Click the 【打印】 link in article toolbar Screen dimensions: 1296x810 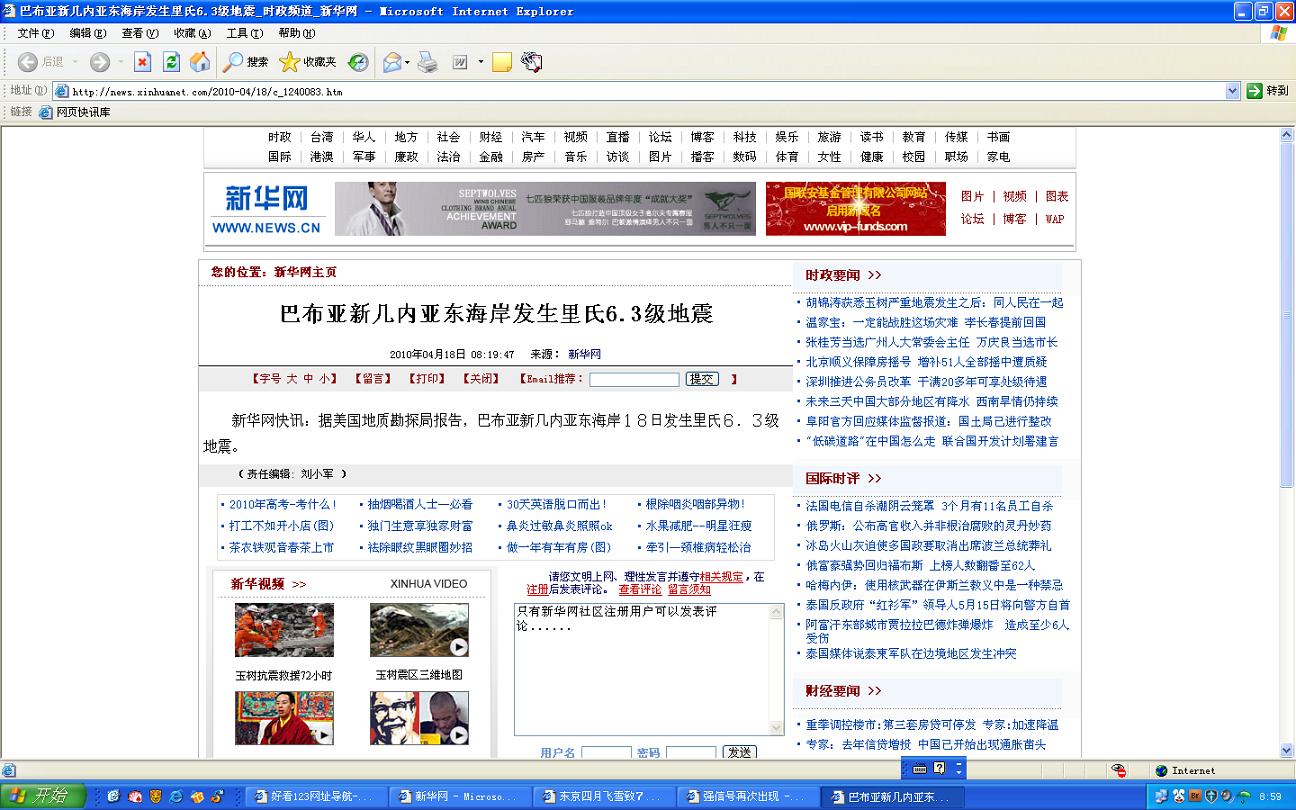427,379
